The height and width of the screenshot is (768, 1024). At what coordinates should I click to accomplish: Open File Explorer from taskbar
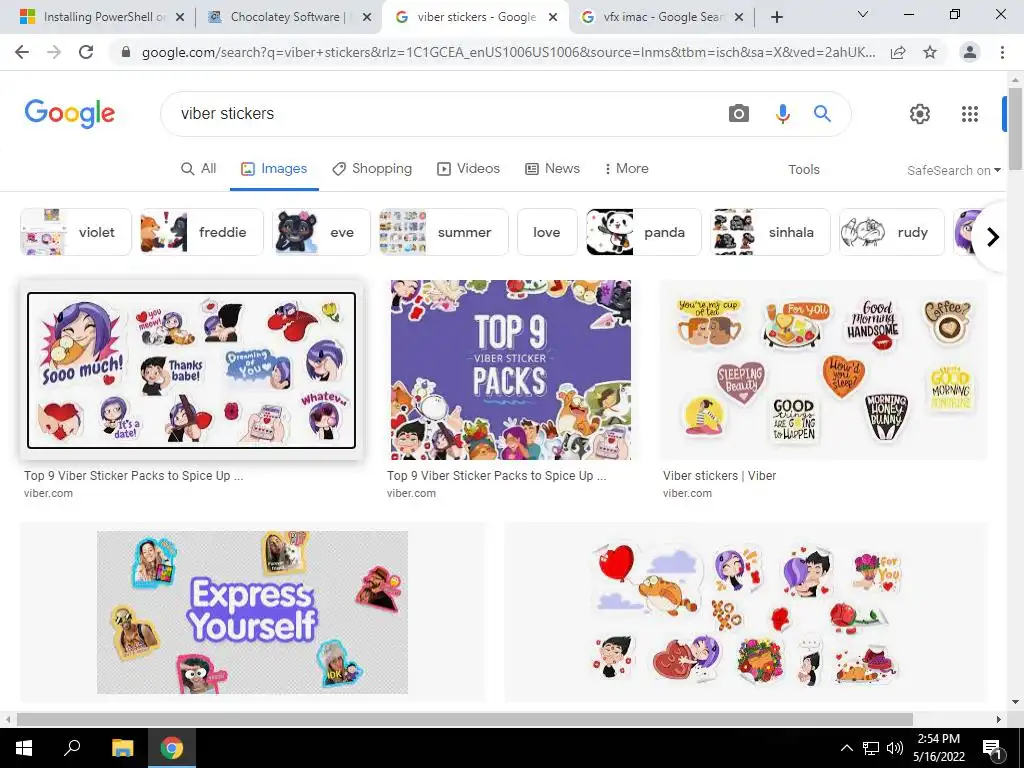point(122,748)
